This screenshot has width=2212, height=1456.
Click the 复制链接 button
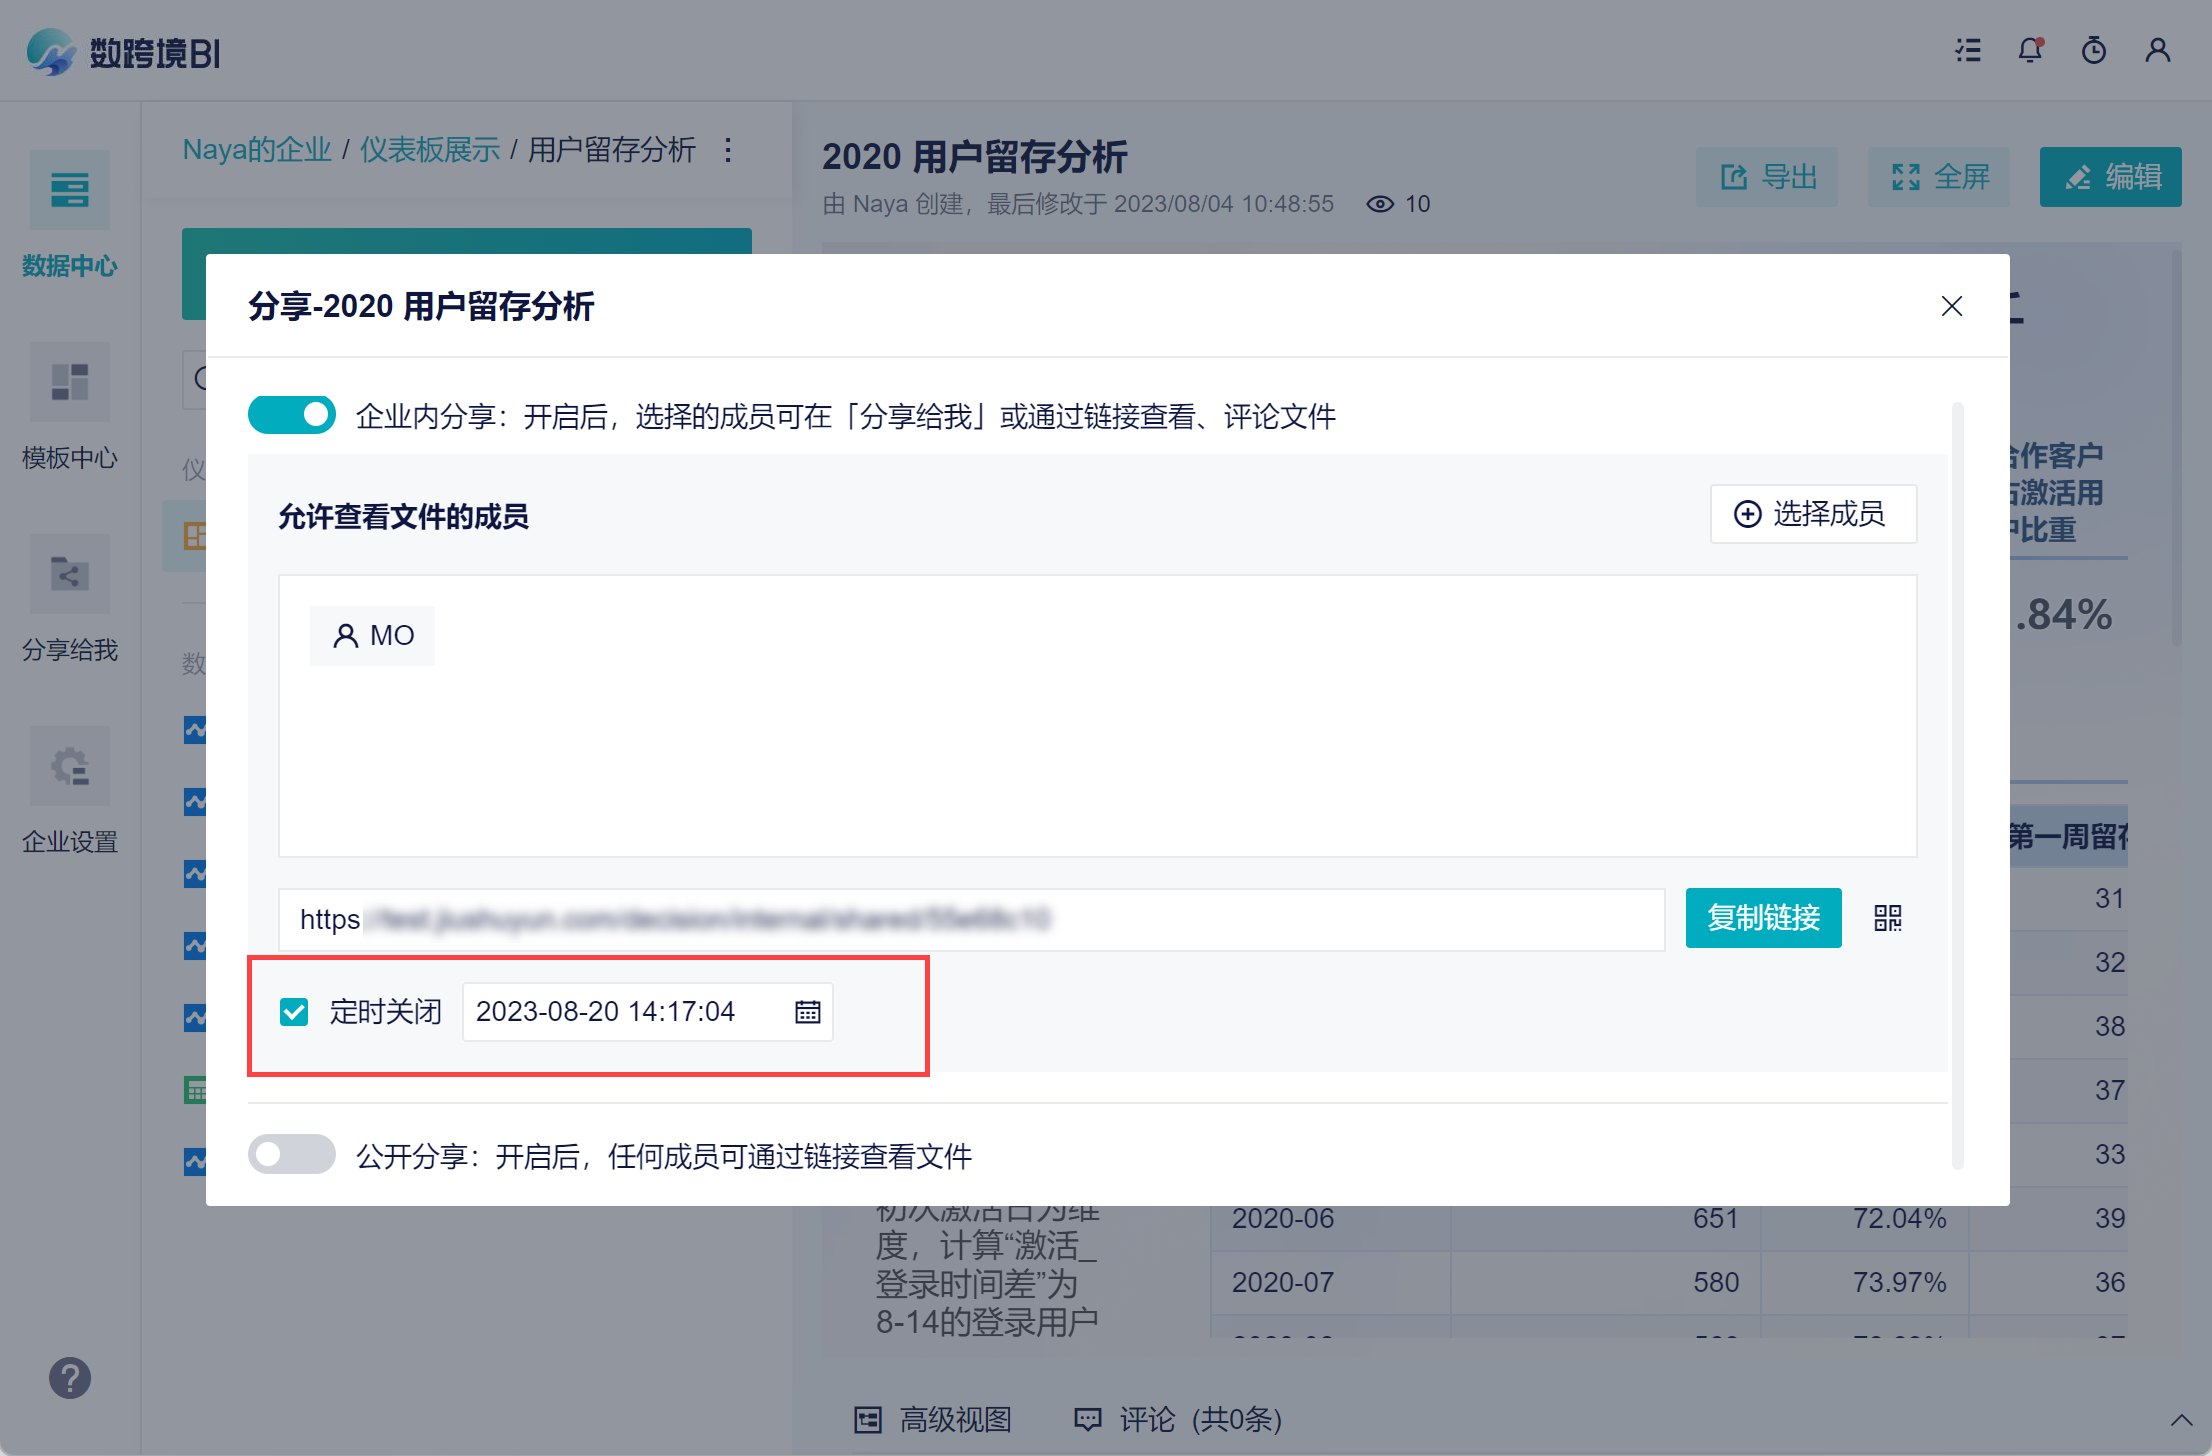click(1763, 918)
